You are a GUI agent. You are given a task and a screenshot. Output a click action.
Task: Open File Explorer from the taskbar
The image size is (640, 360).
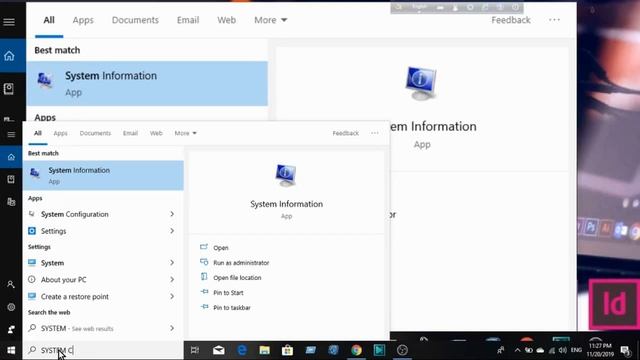click(x=264, y=350)
